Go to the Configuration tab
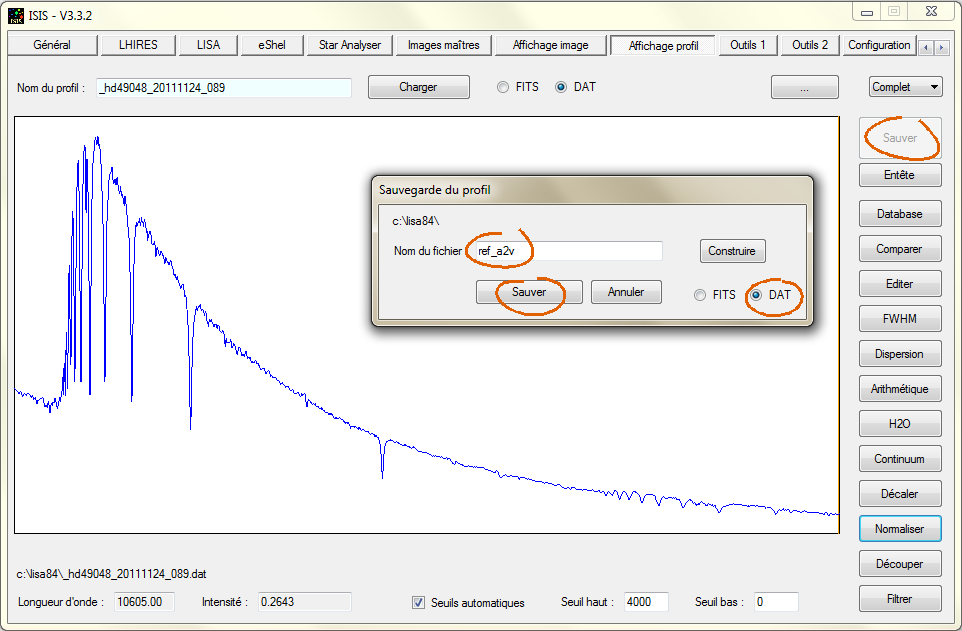Image resolution: width=962 pixels, height=631 pixels. 878,45
